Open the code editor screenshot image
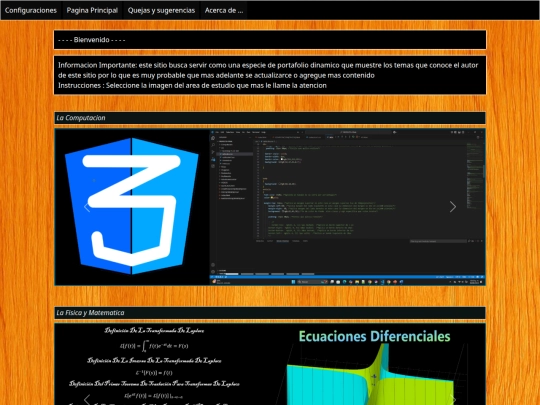This screenshot has width=540, height=405. click(347, 207)
